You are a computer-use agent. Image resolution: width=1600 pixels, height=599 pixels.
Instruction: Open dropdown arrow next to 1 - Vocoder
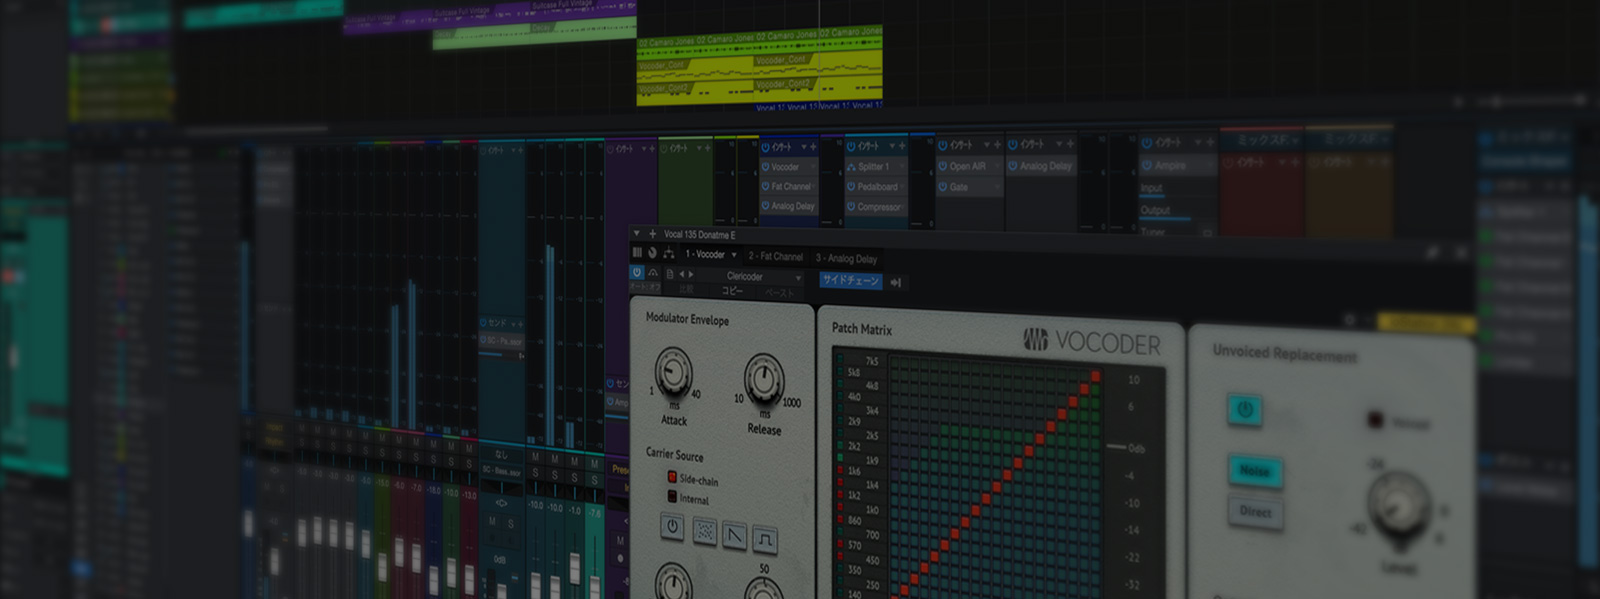[734, 255]
